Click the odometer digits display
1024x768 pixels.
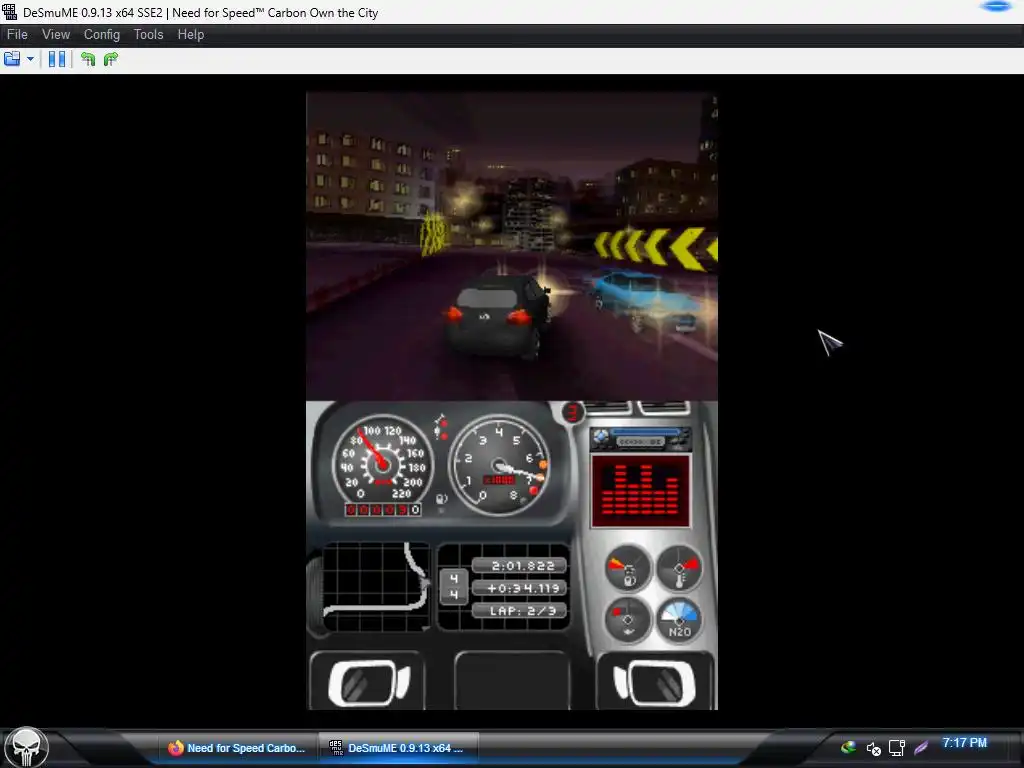383,509
